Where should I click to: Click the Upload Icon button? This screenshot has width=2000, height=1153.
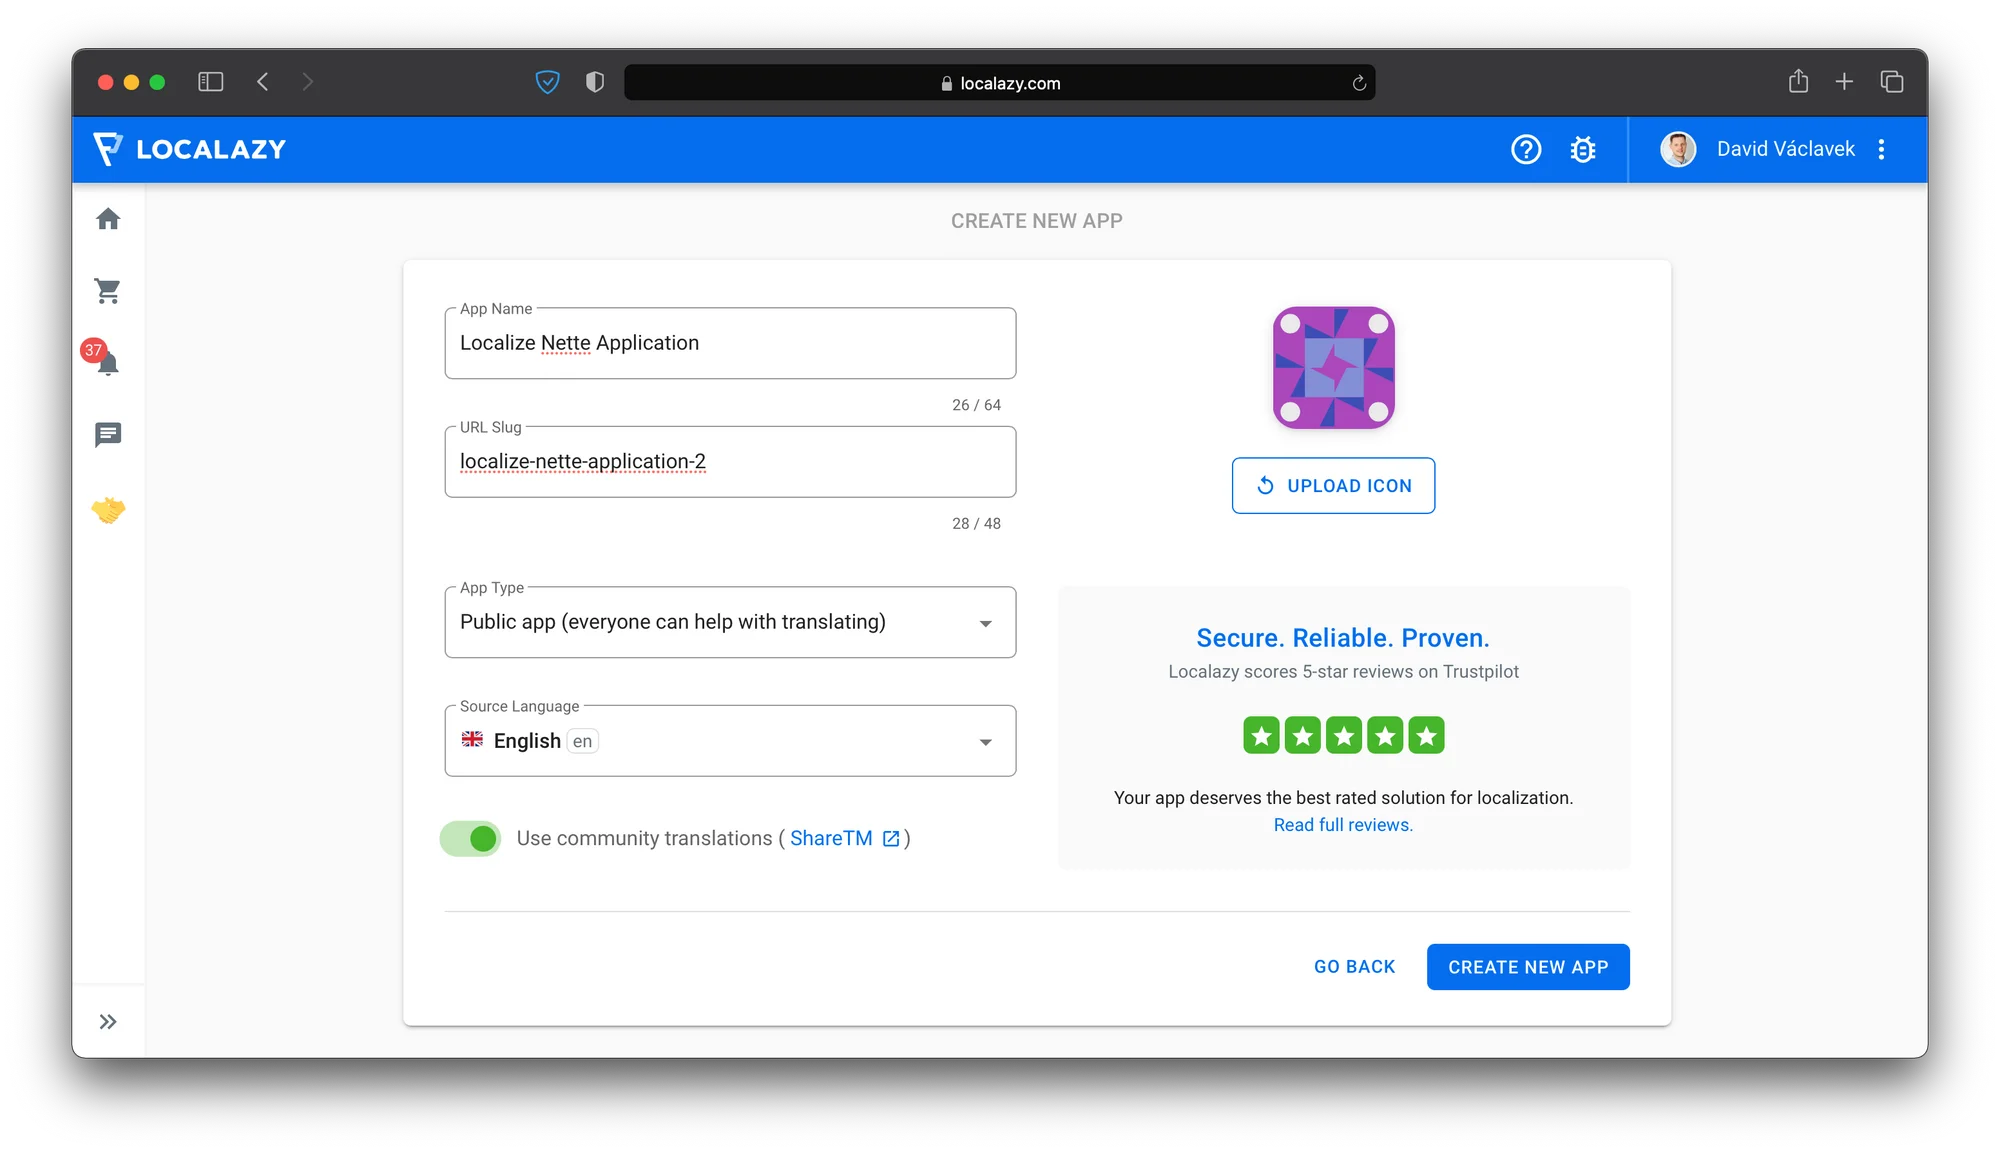[1333, 486]
